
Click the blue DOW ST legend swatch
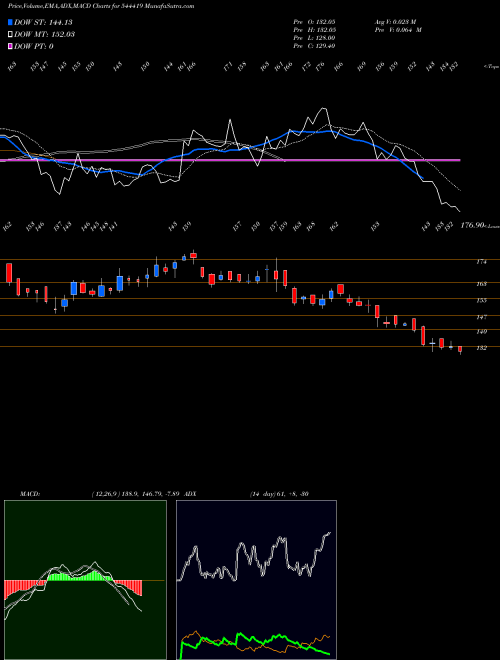[x=10, y=22]
